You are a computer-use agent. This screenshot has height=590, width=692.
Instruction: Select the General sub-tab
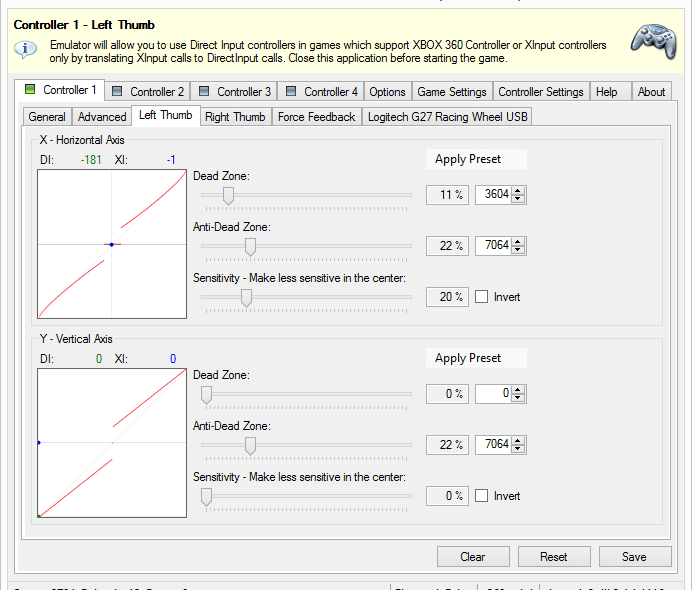tap(47, 116)
